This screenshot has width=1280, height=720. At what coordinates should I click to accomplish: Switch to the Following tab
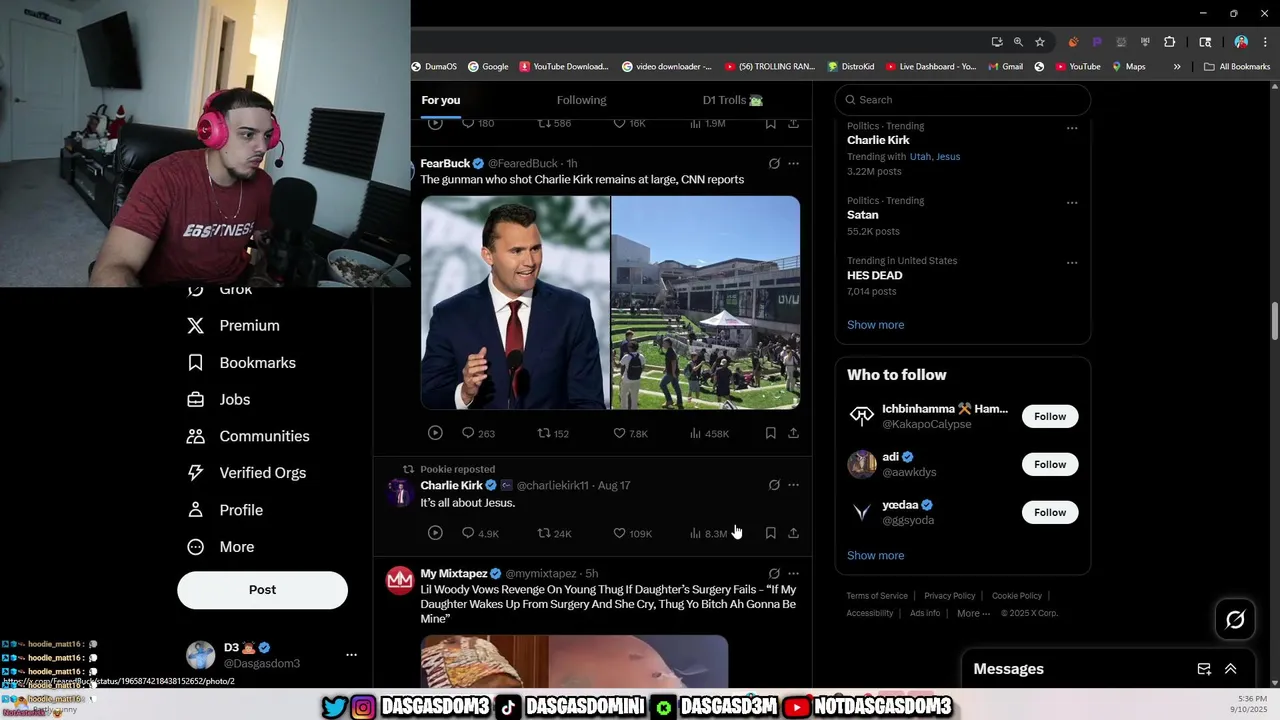pos(581,100)
